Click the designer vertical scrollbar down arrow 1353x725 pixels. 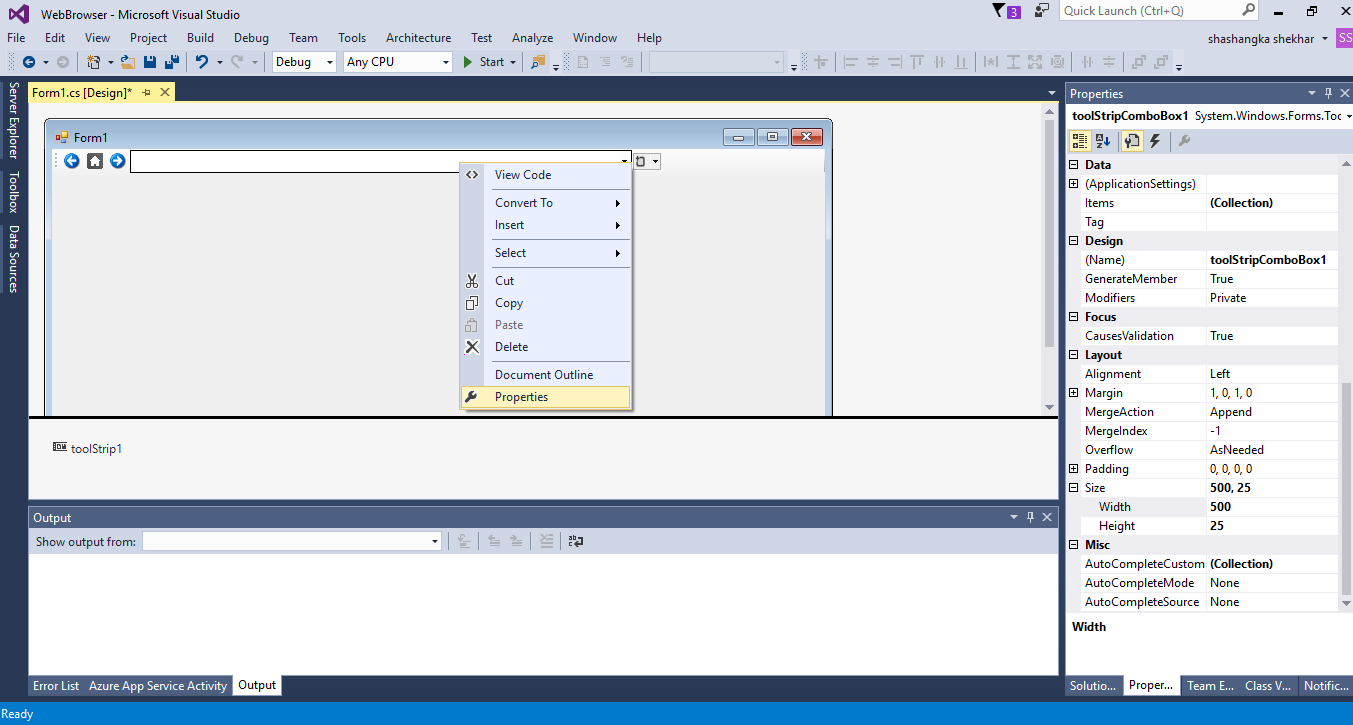point(1049,407)
